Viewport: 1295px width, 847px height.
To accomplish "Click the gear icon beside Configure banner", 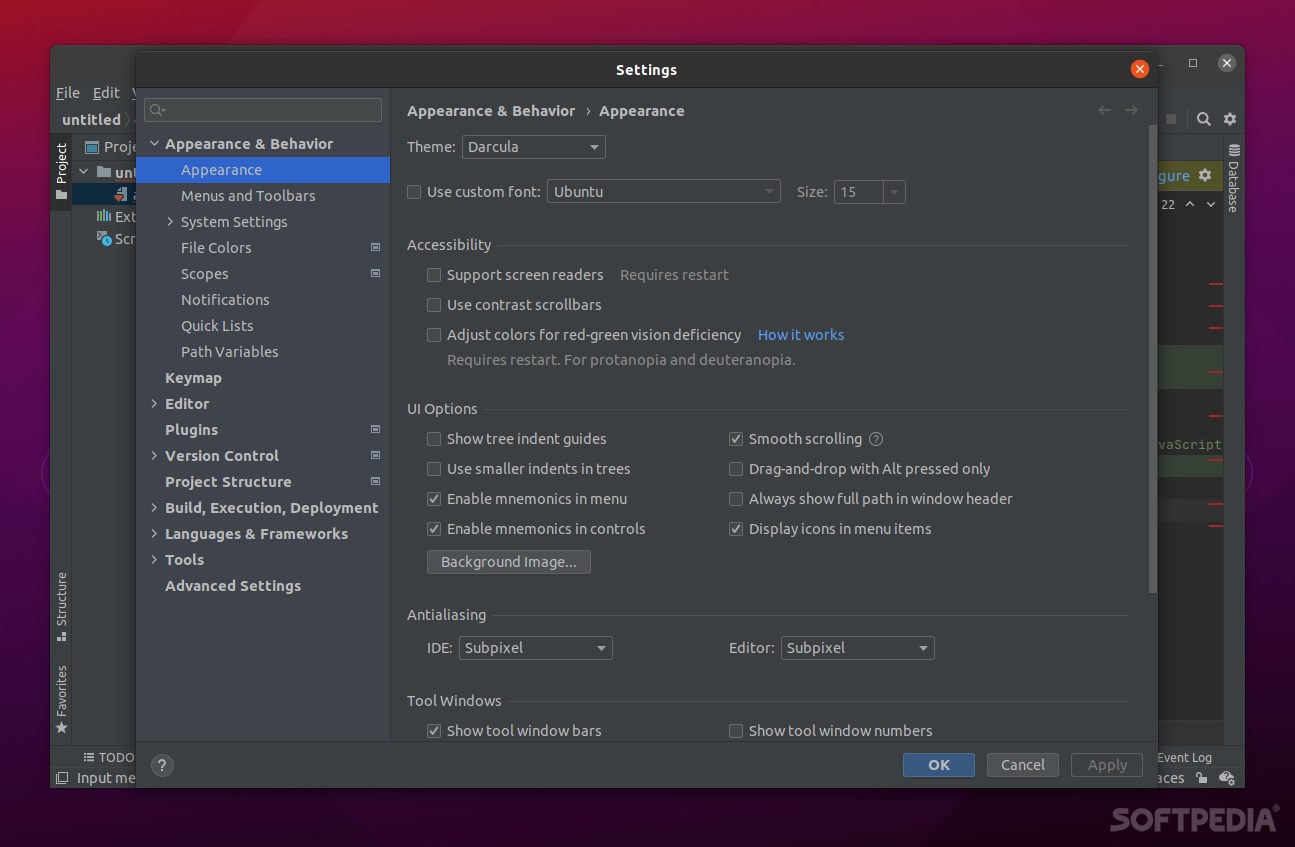I will [x=1205, y=175].
